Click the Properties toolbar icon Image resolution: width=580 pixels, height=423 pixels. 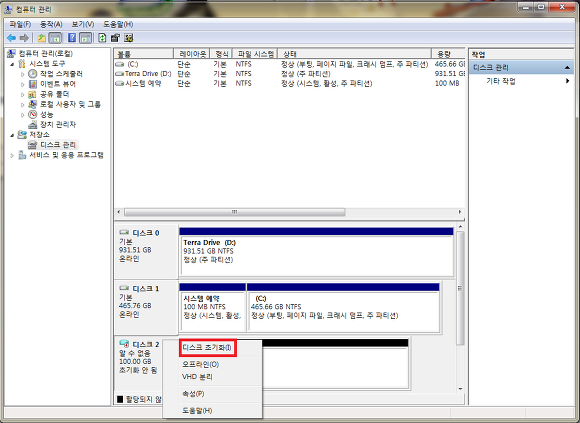click(115, 38)
